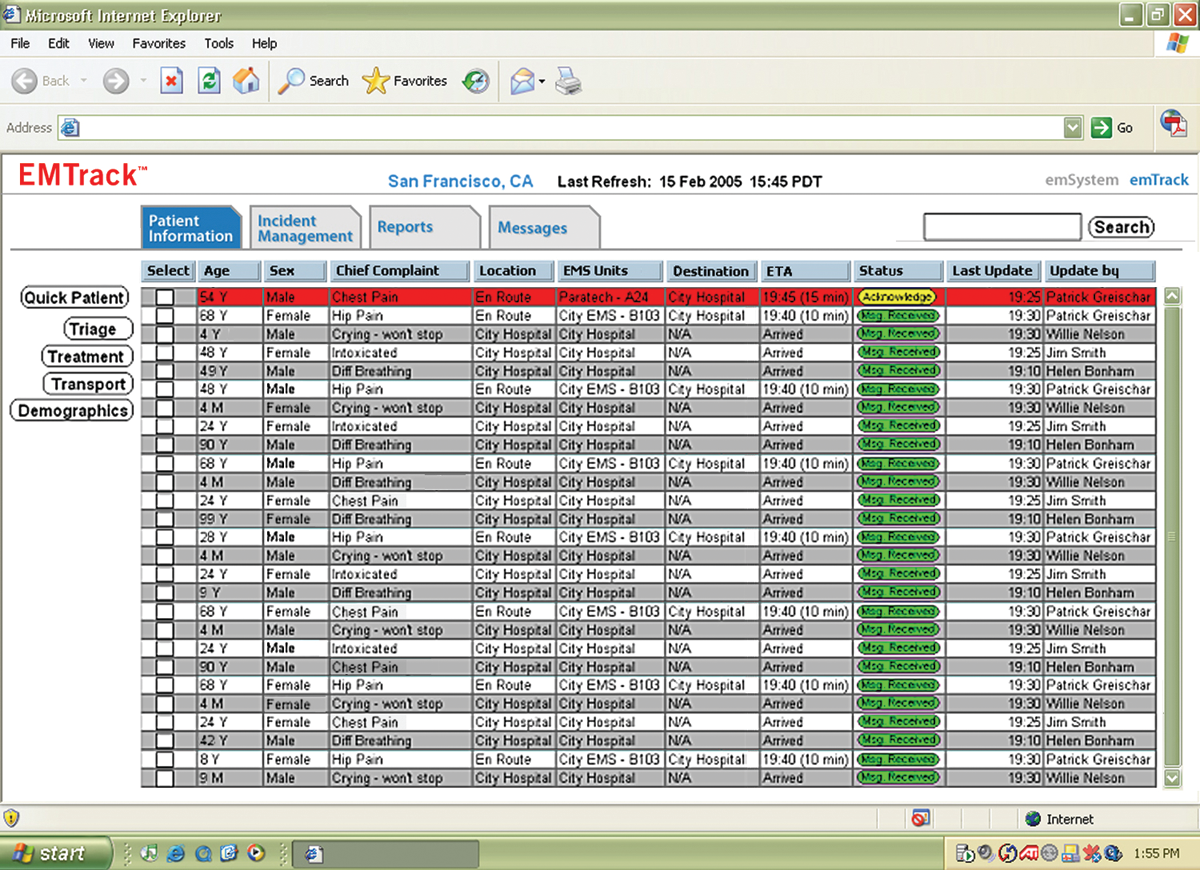Click the Favorites star toolbar icon
Viewport: 1200px width, 870px height.
tap(376, 82)
